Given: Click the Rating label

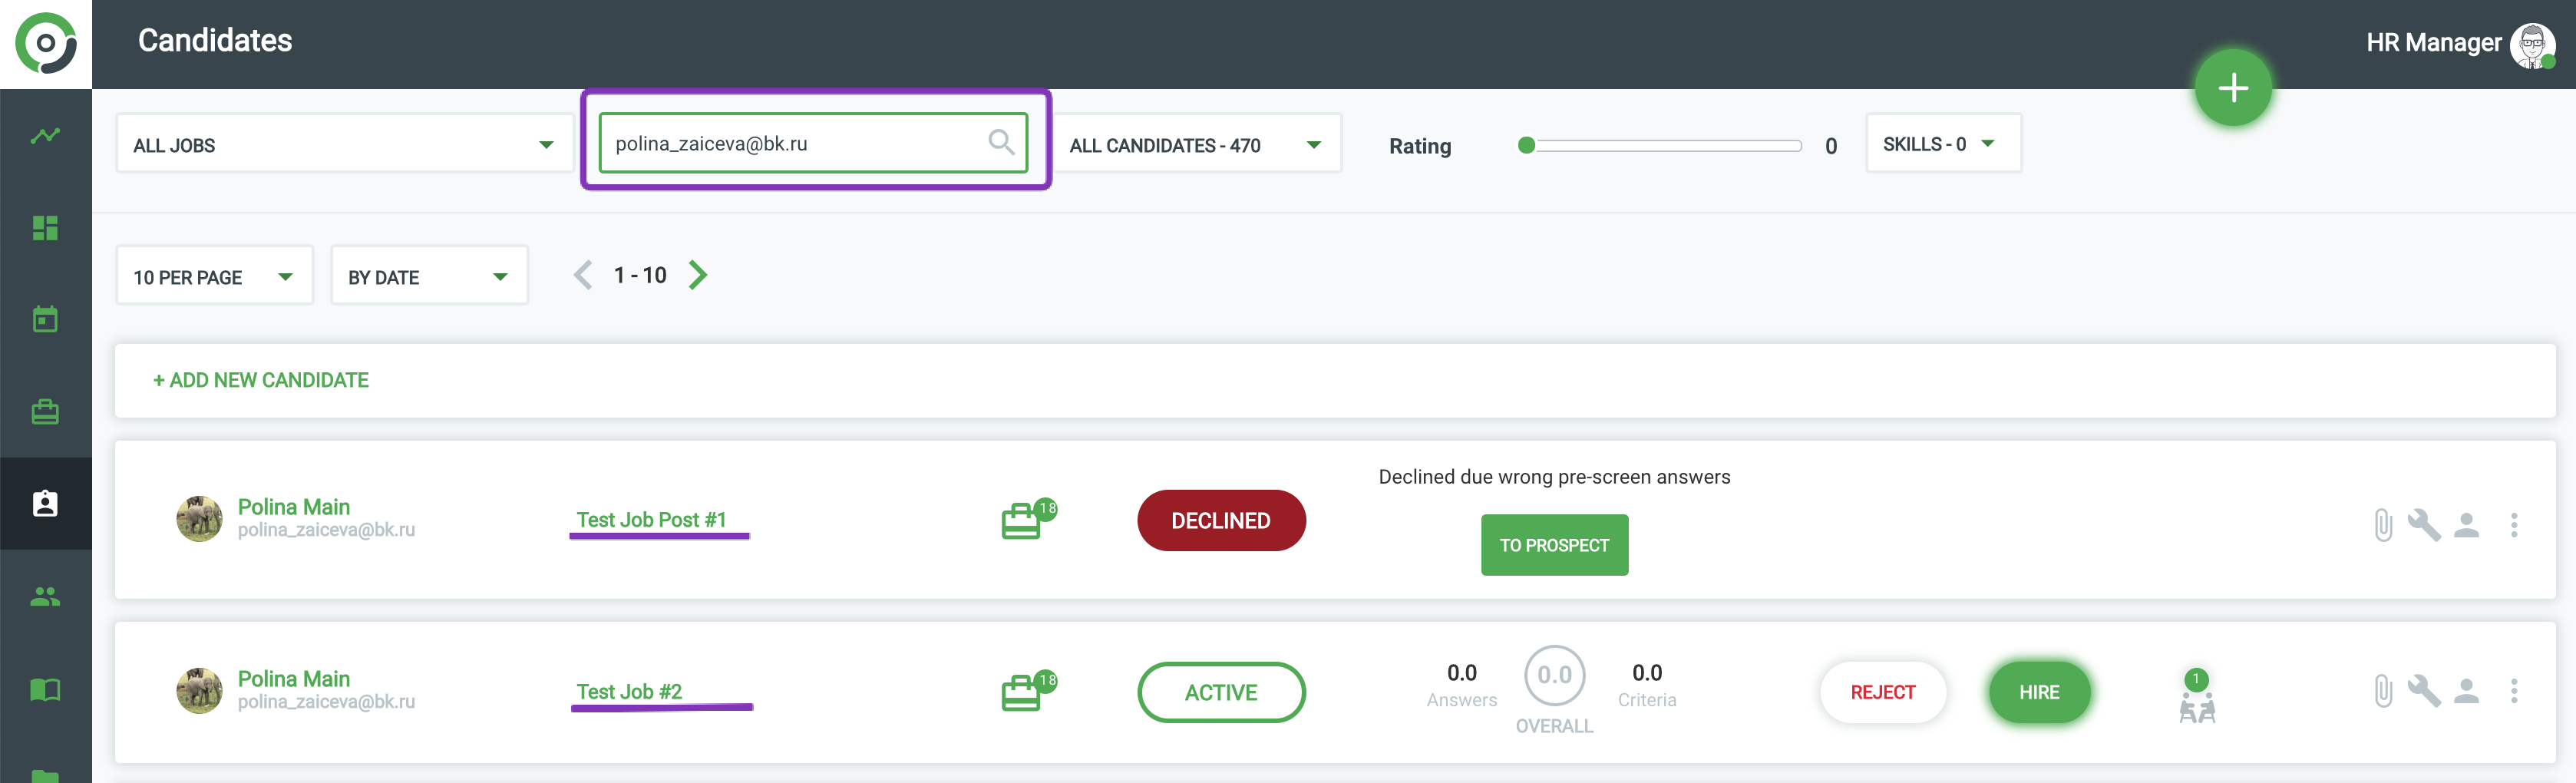Looking at the screenshot, I should click(1420, 146).
